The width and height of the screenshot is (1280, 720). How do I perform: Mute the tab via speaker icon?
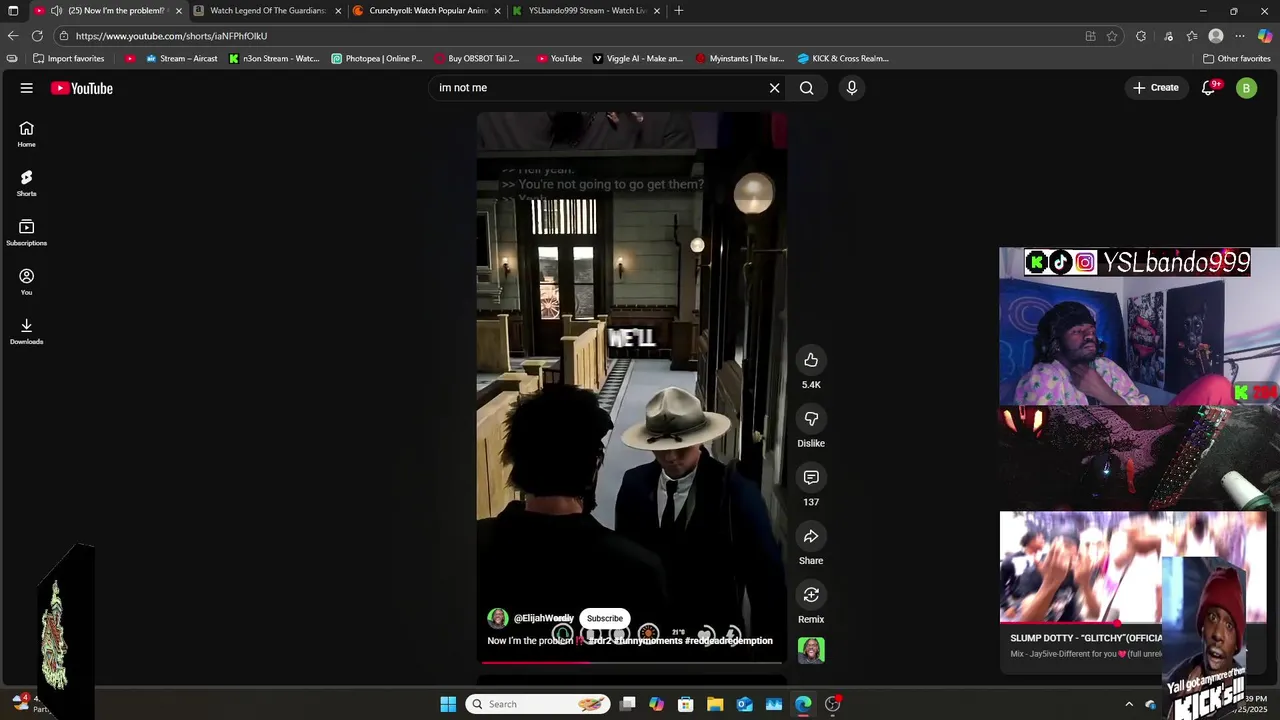[x=56, y=11]
